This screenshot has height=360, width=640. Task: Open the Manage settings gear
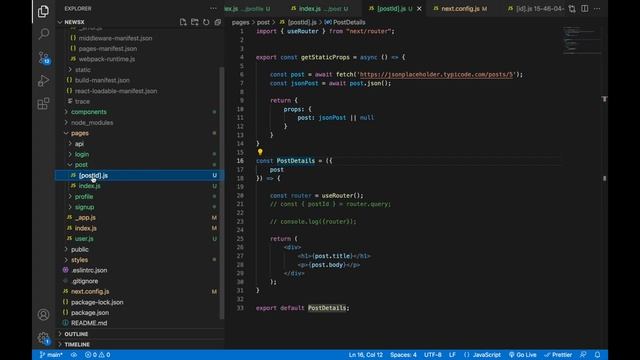point(43,338)
